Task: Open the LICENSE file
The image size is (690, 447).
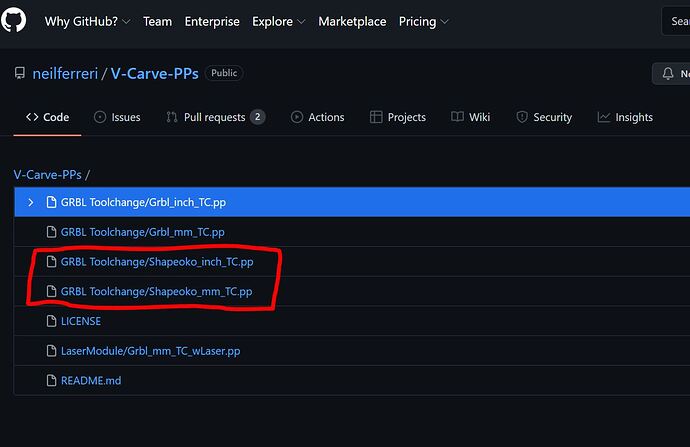Action: [81, 321]
